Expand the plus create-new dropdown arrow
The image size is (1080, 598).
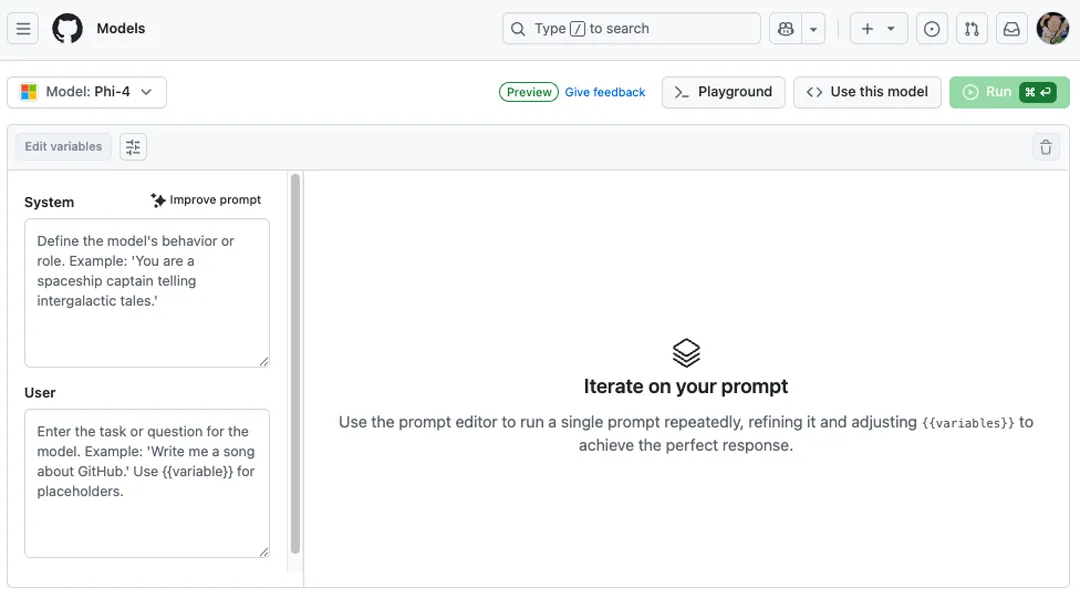click(x=891, y=28)
